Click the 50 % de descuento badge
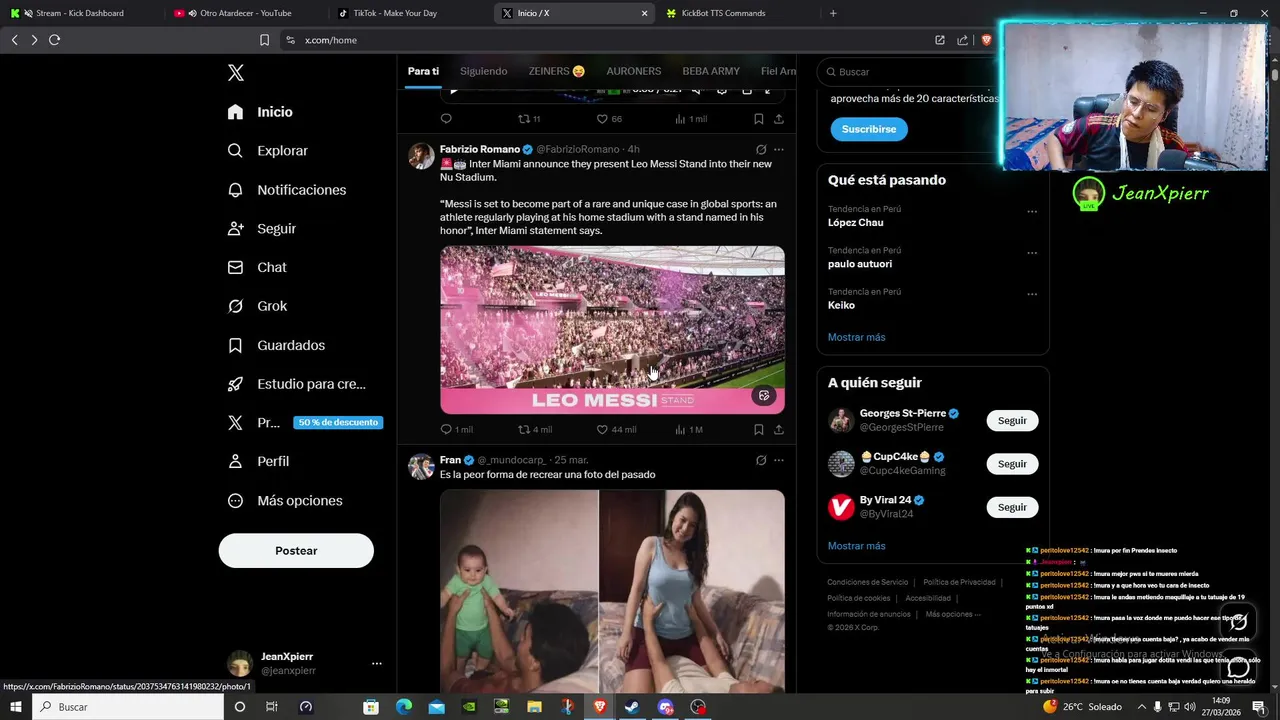1280x720 pixels. pyautogui.click(x=338, y=423)
